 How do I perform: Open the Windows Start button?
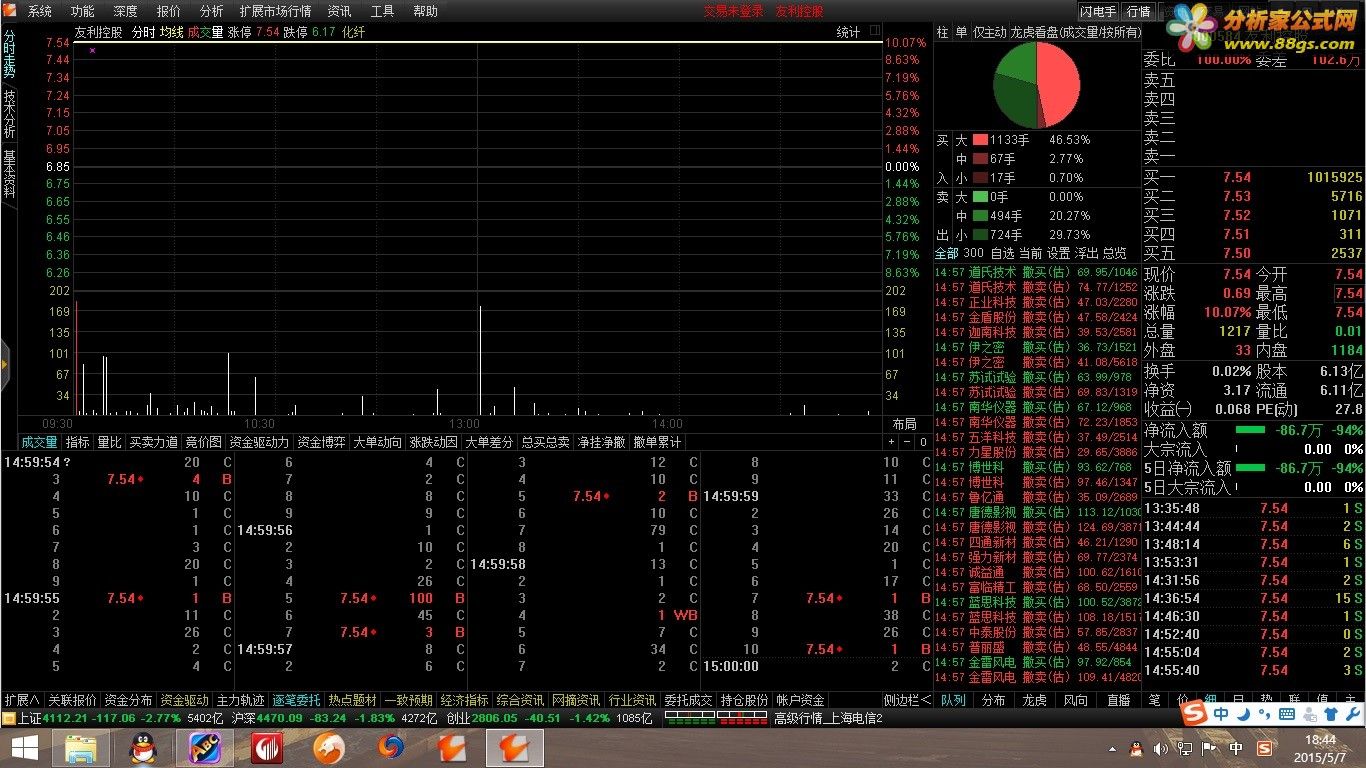click(23, 747)
